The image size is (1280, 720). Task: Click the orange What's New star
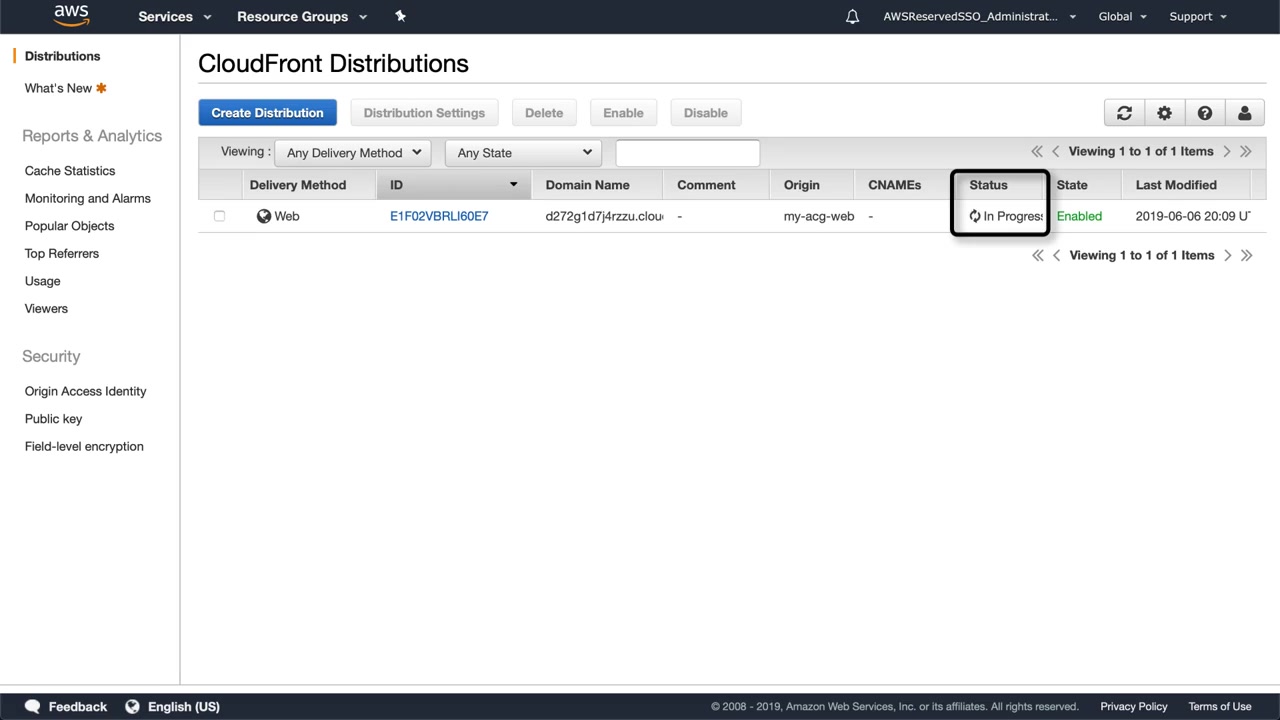(101, 88)
